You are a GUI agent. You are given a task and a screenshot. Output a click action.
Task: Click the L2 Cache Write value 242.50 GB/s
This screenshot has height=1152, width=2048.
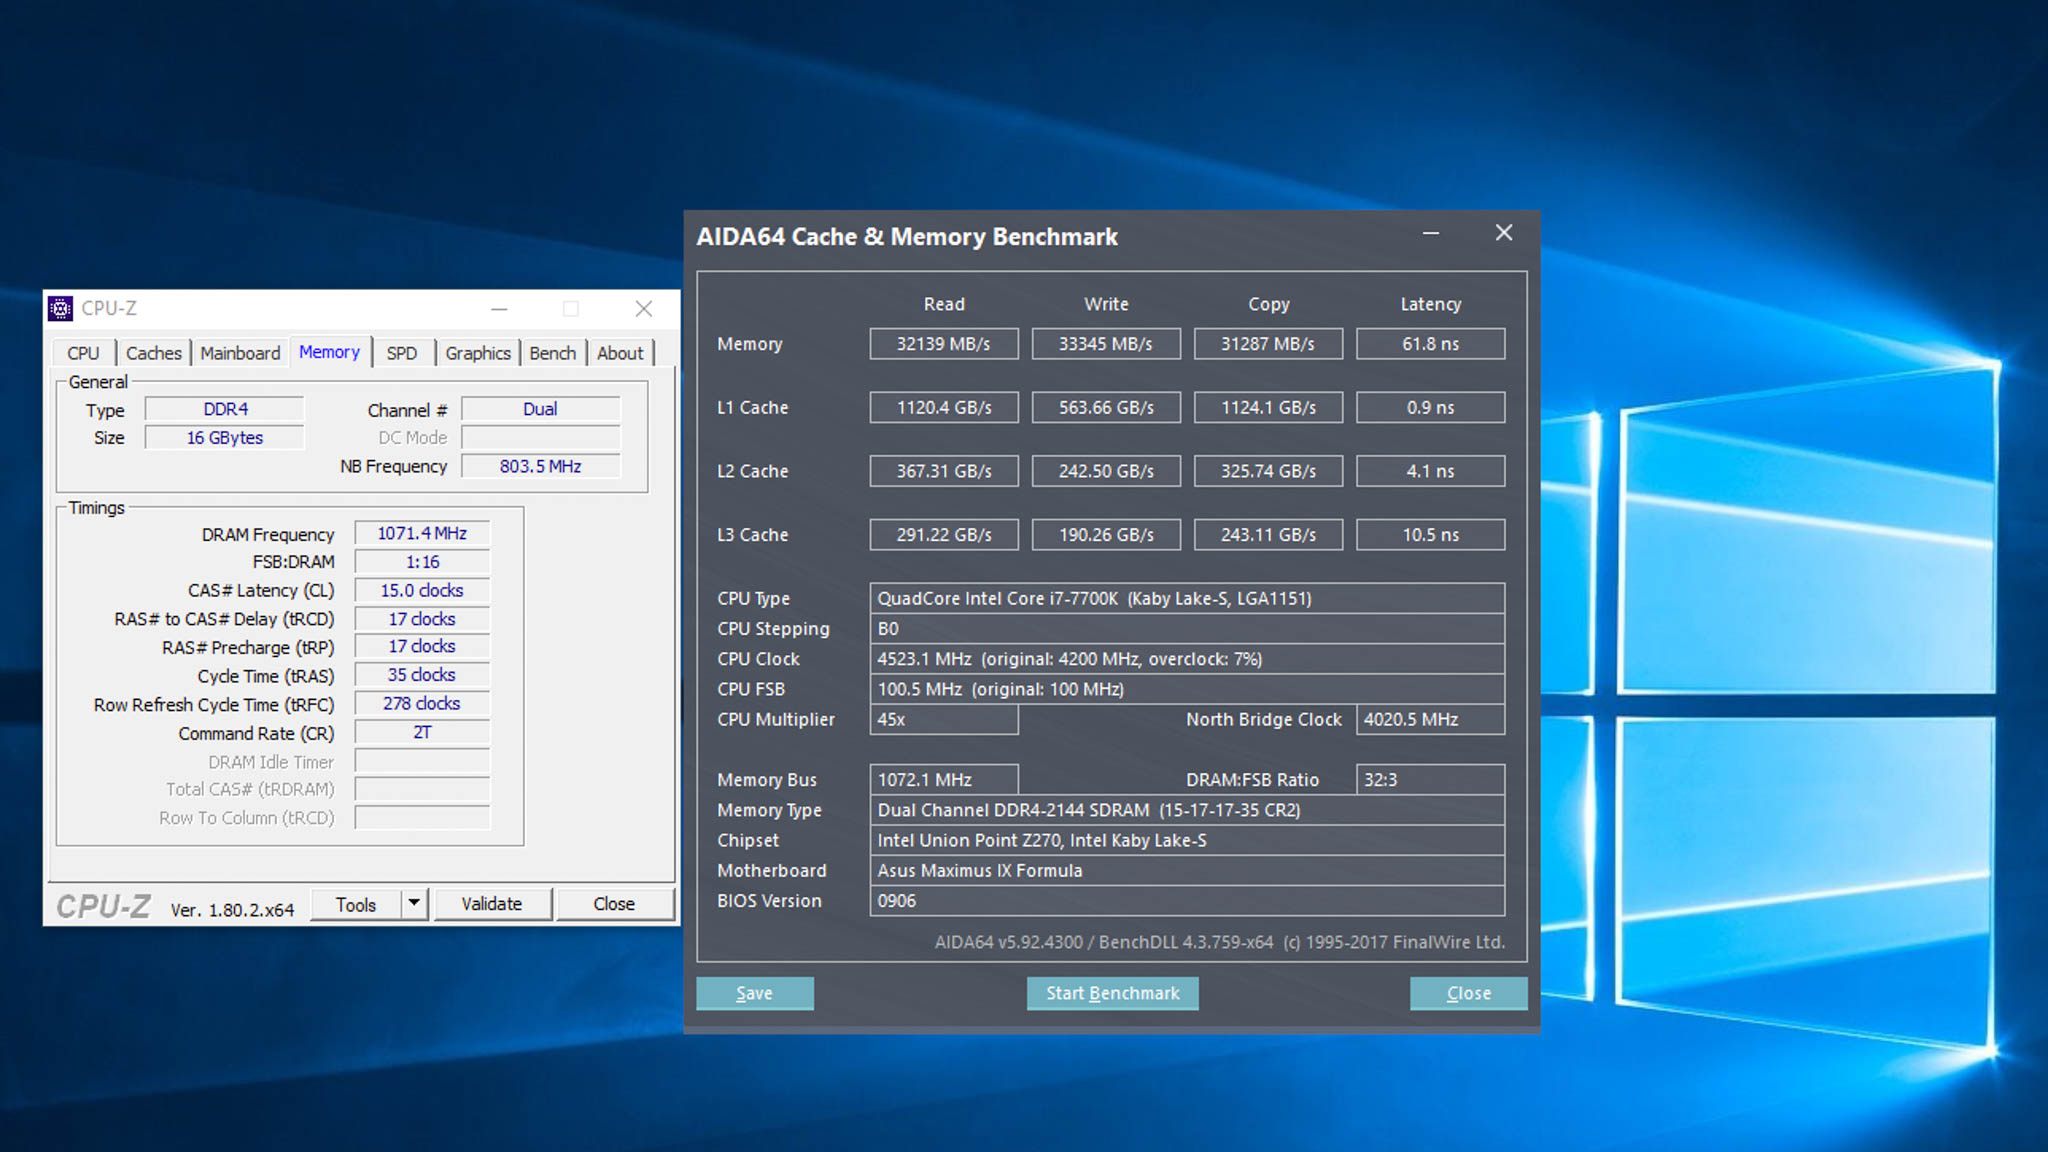(1106, 471)
